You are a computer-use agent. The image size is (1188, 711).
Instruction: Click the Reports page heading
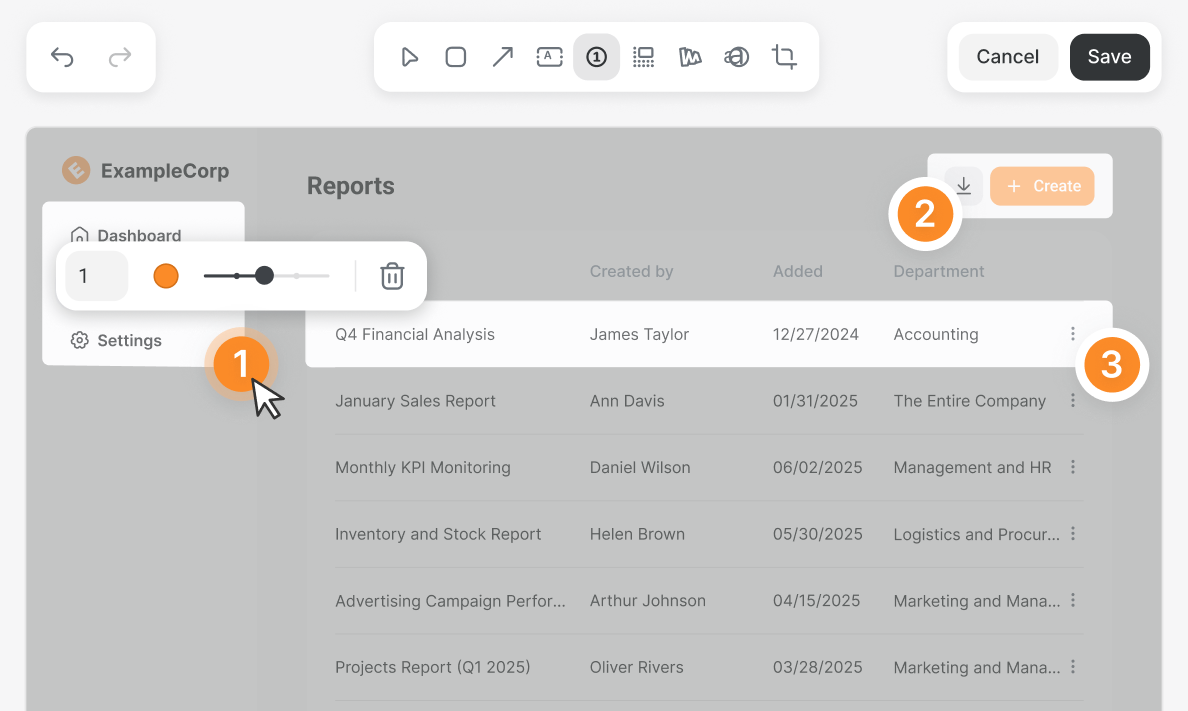click(x=351, y=186)
